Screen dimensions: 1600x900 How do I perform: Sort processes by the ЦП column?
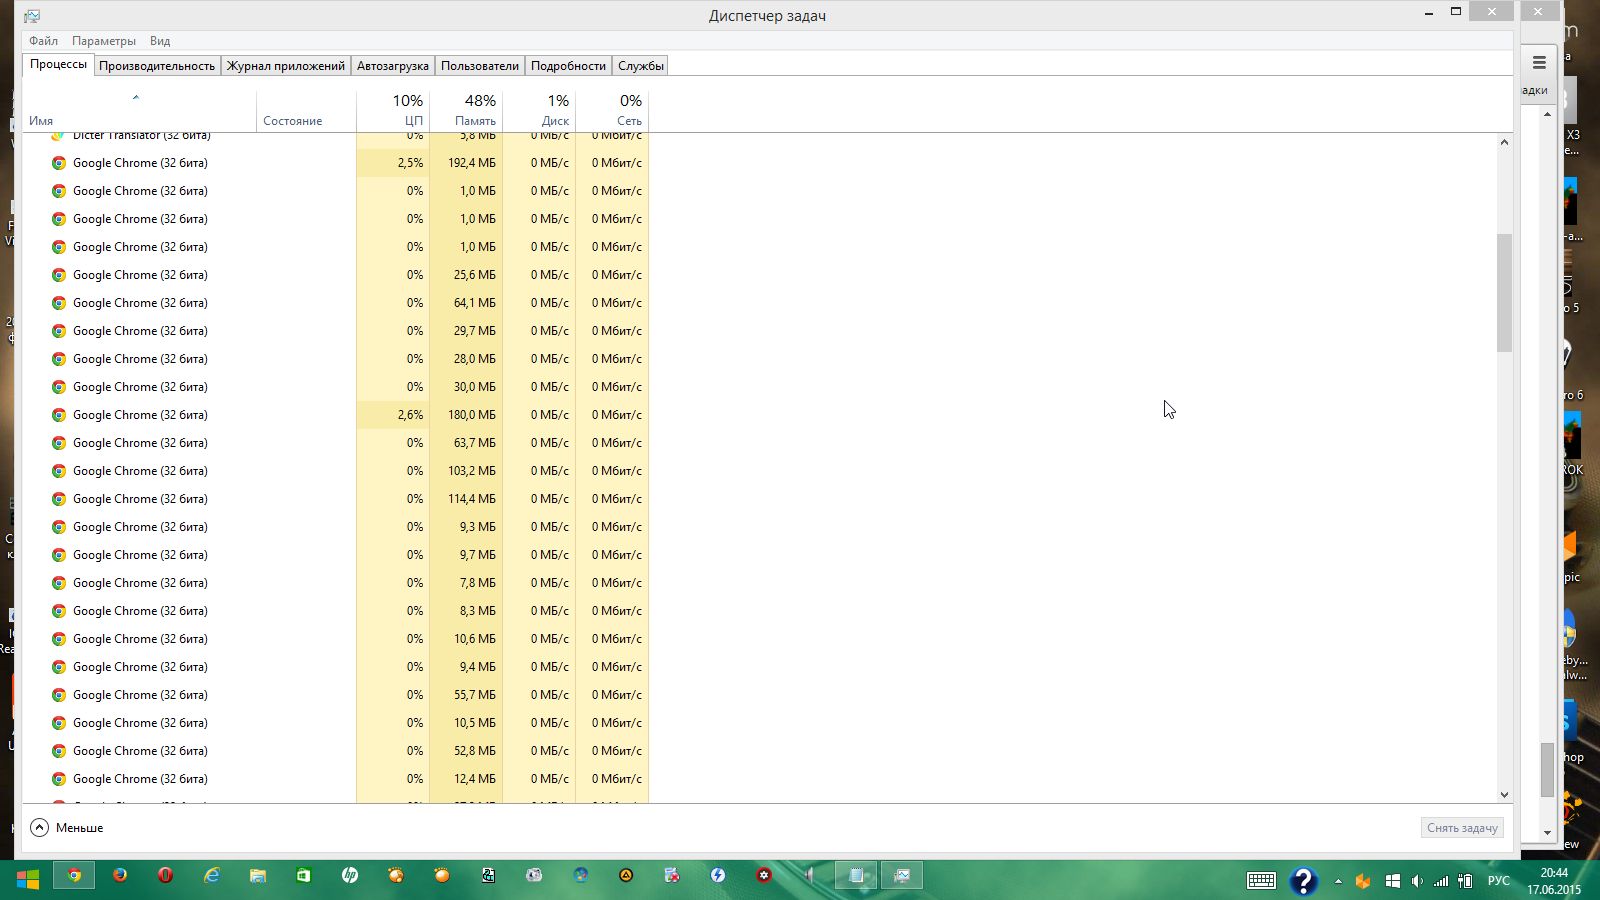click(393, 110)
